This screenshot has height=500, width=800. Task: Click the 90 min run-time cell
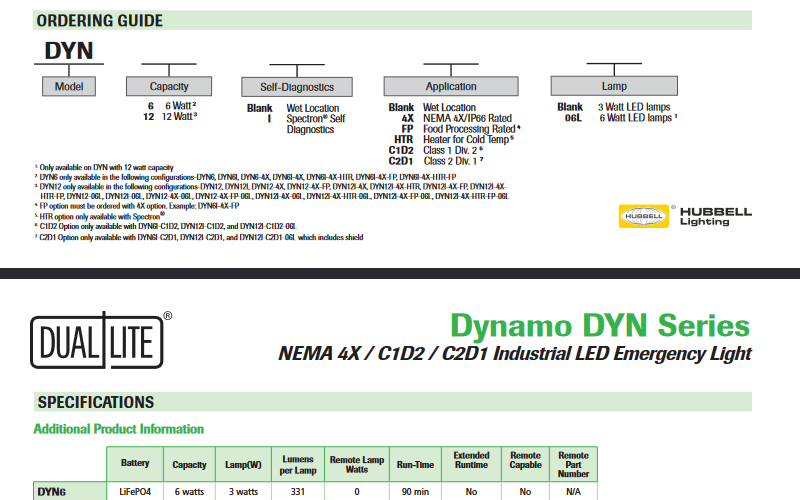[x=414, y=492]
